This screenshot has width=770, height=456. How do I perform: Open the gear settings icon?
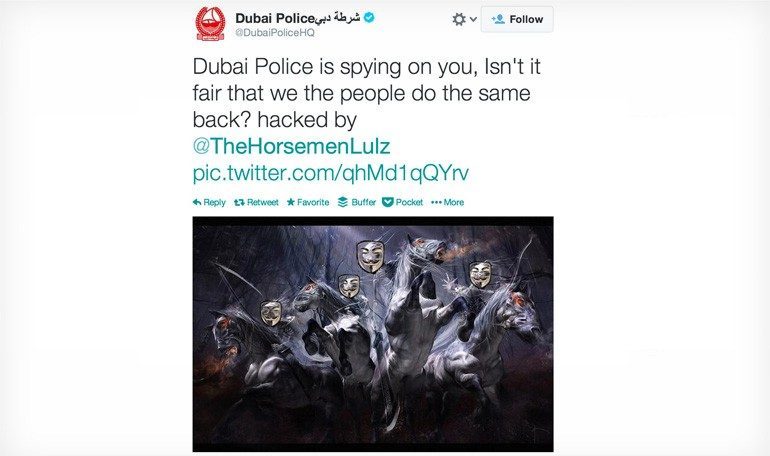point(459,19)
